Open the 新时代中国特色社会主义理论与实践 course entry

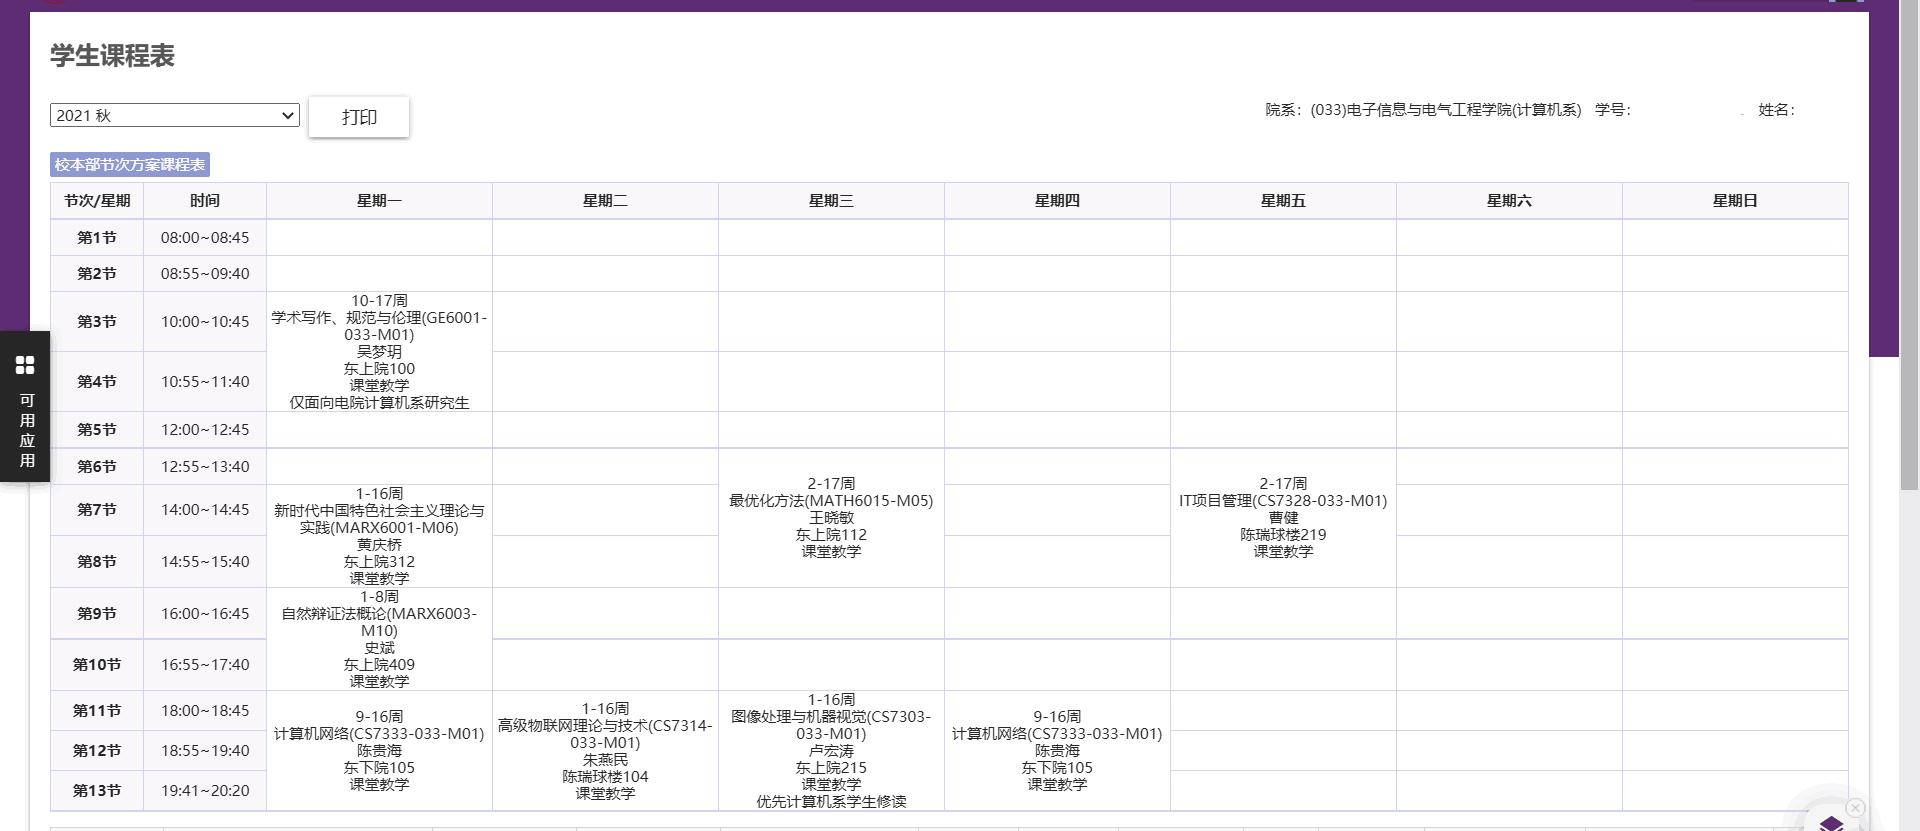tap(379, 535)
